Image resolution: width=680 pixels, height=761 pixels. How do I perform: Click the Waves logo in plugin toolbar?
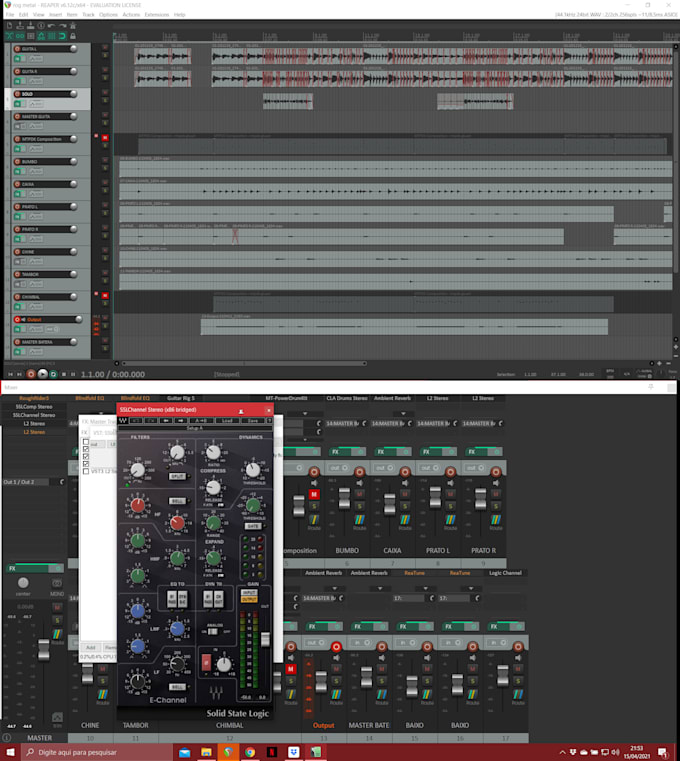pos(123,420)
